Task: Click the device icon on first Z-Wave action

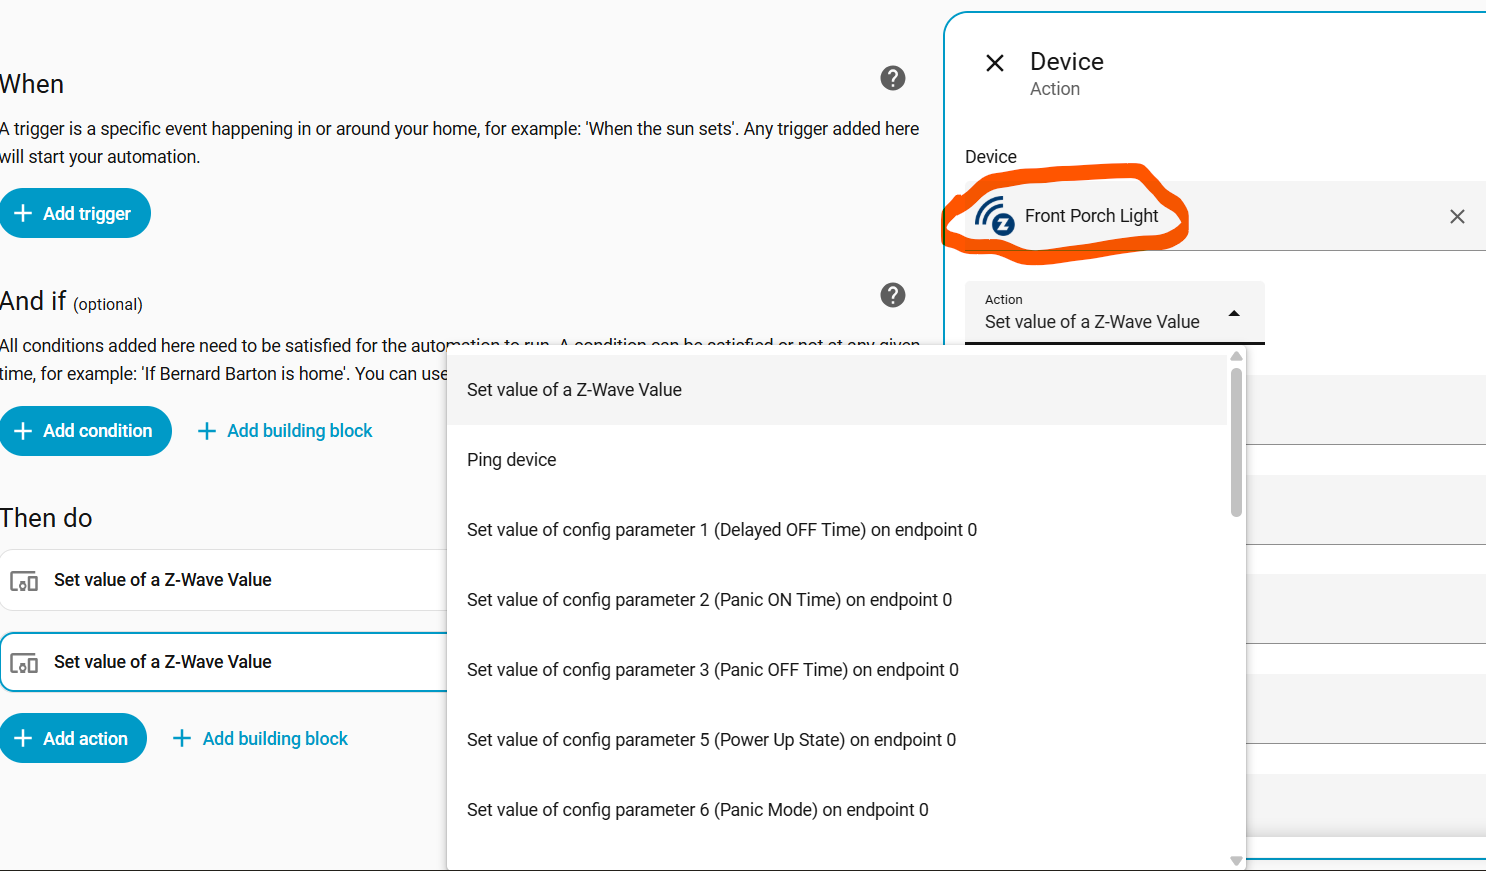Action: click(x=24, y=581)
